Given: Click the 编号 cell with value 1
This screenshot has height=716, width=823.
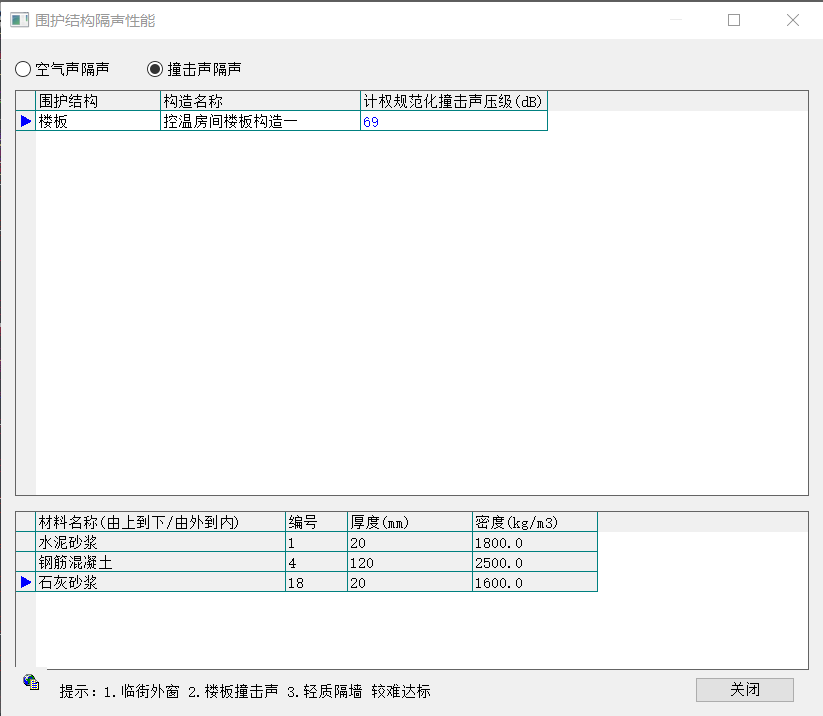Looking at the screenshot, I should pyautogui.click(x=316, y=542).
